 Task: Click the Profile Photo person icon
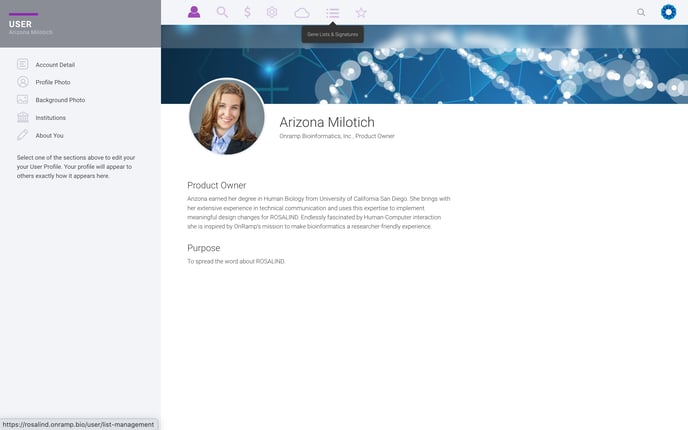click(x=22, y=82)
